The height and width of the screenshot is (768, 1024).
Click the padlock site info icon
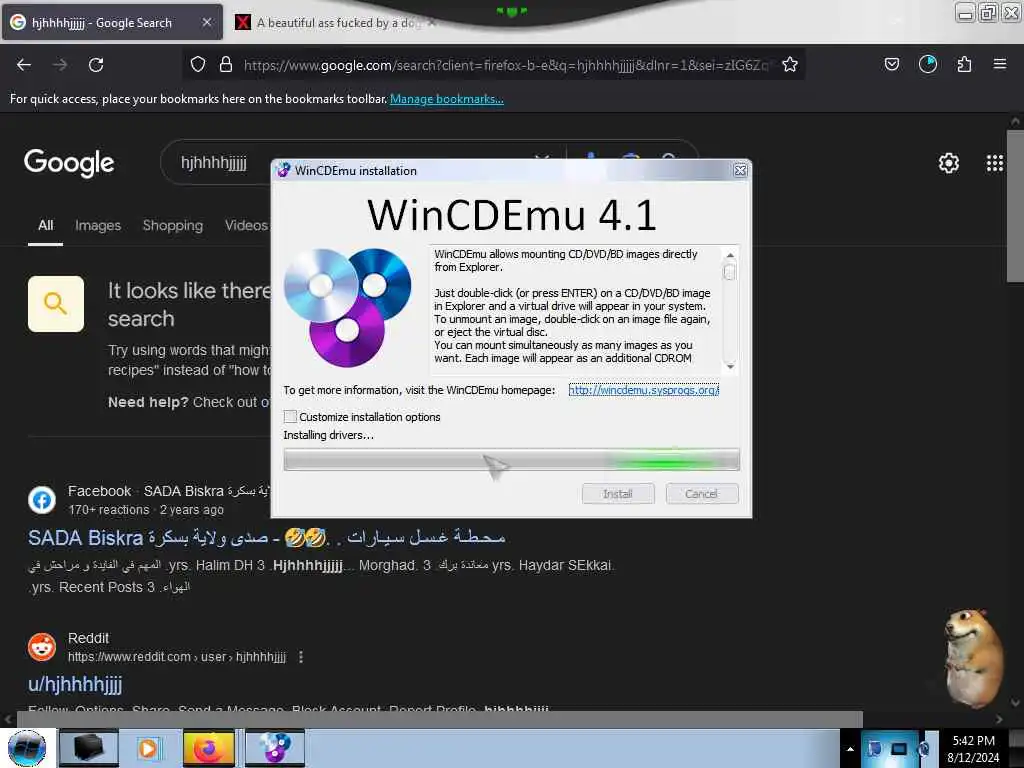226,64
